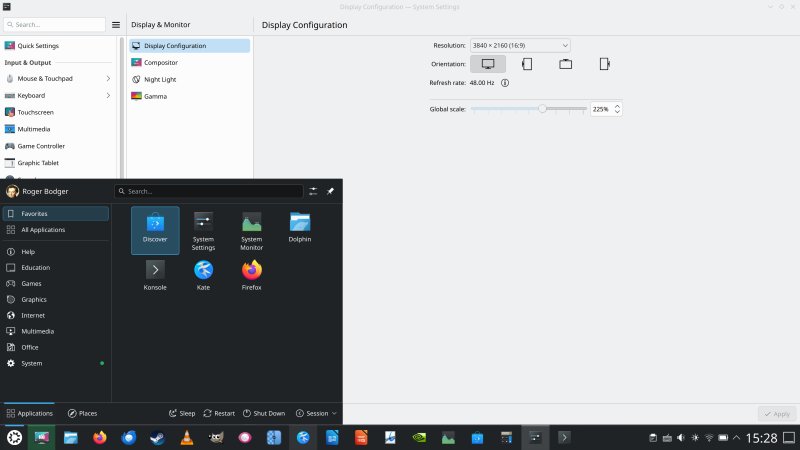Open the Graphics category in the launcher
Screen dimensions: 800x450
(56, 299)
